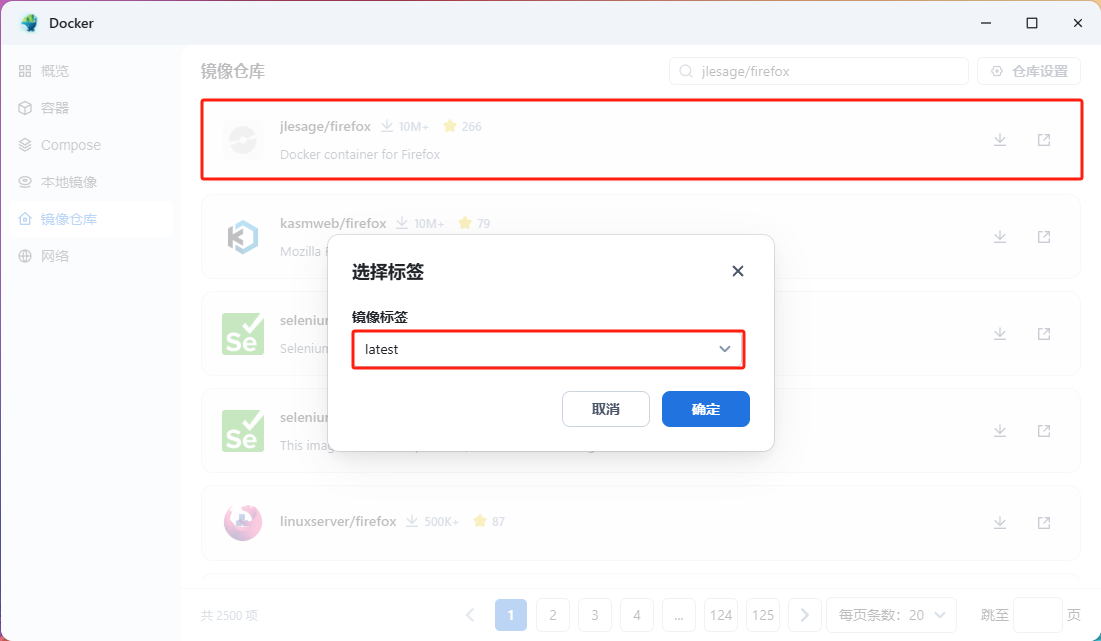Click the linuxserver/firefox image name

tap(338, 522)
